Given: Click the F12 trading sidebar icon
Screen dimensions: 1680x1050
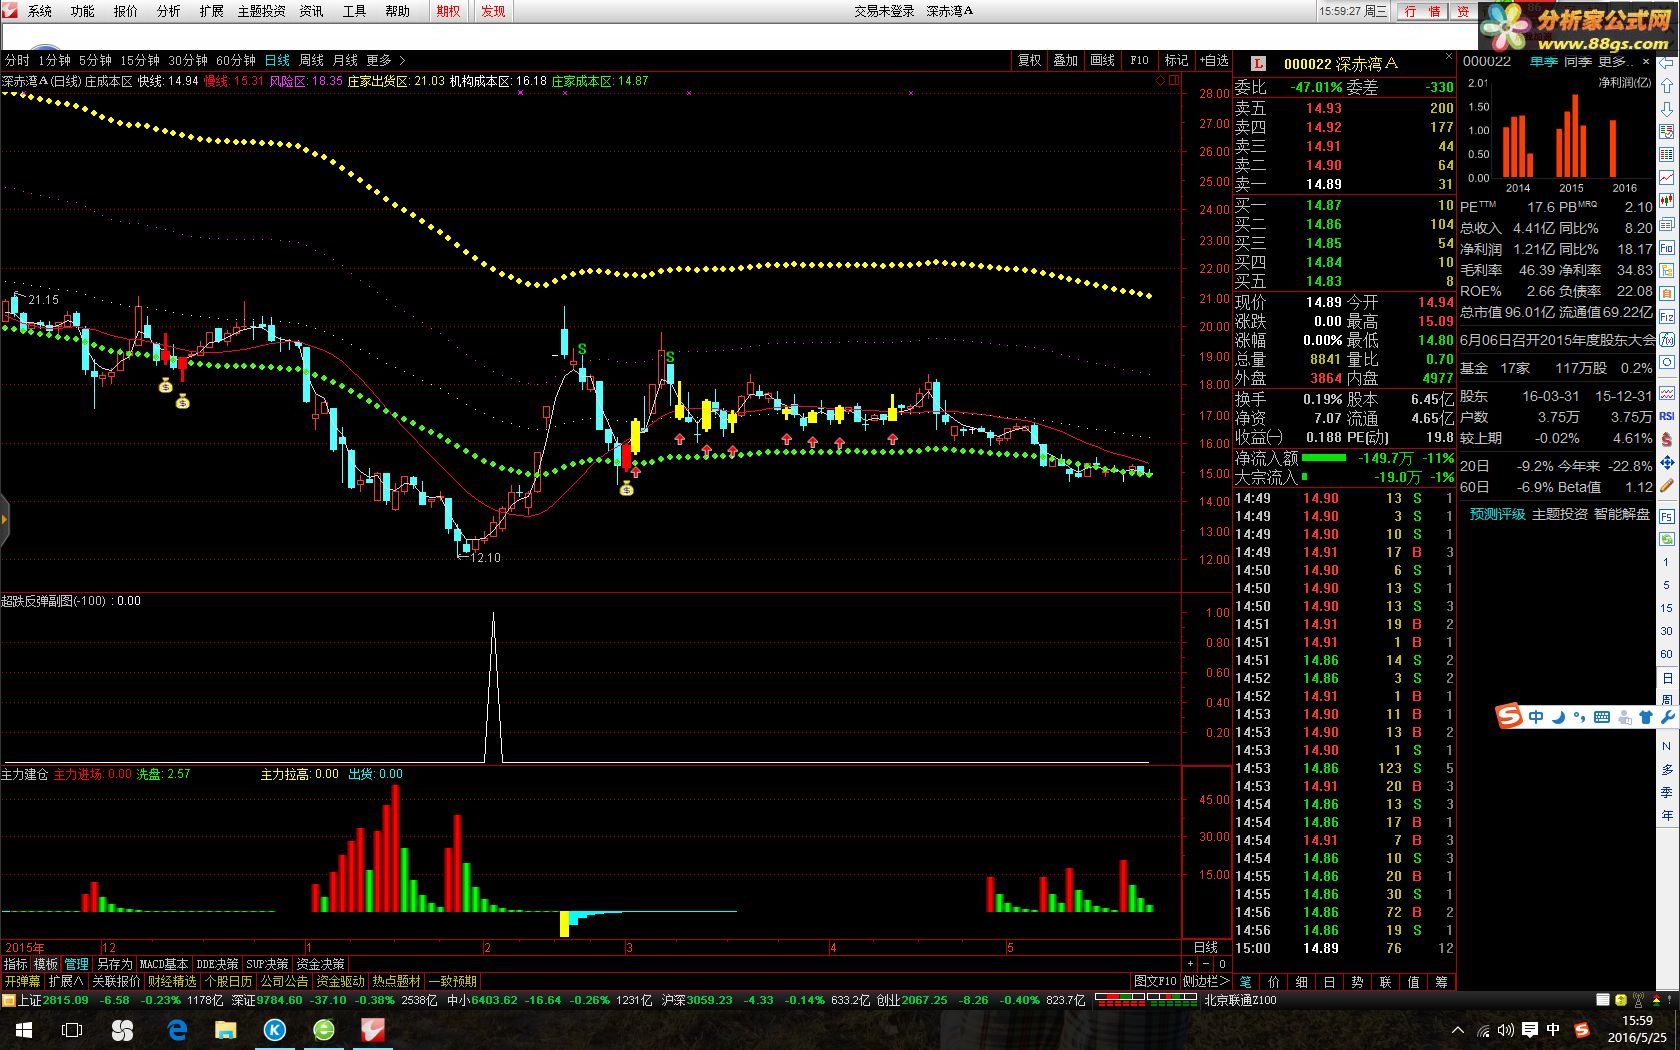Looking at the screenshot, I should pyautogui.click(x=1667, y=317).
